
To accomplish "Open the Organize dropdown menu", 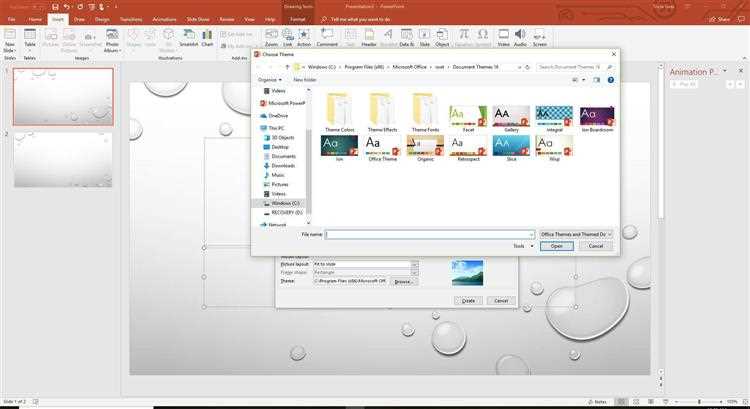I will pyautogui.click(x=269, y=79).
